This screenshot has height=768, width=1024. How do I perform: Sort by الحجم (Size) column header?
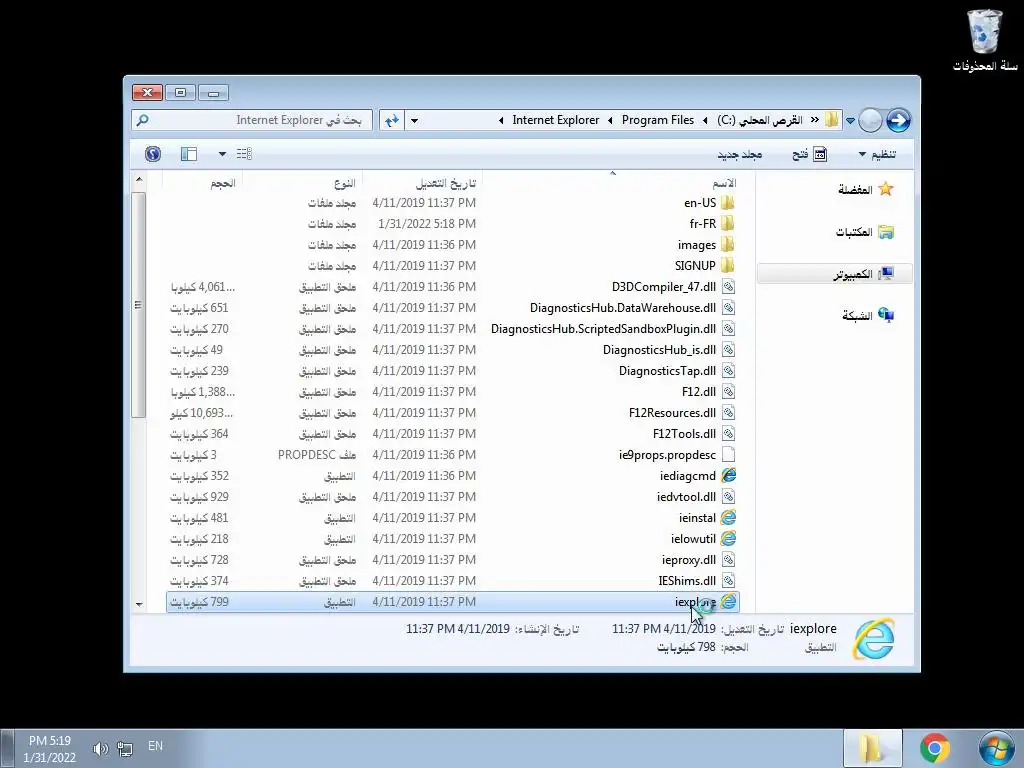point(223,183)
